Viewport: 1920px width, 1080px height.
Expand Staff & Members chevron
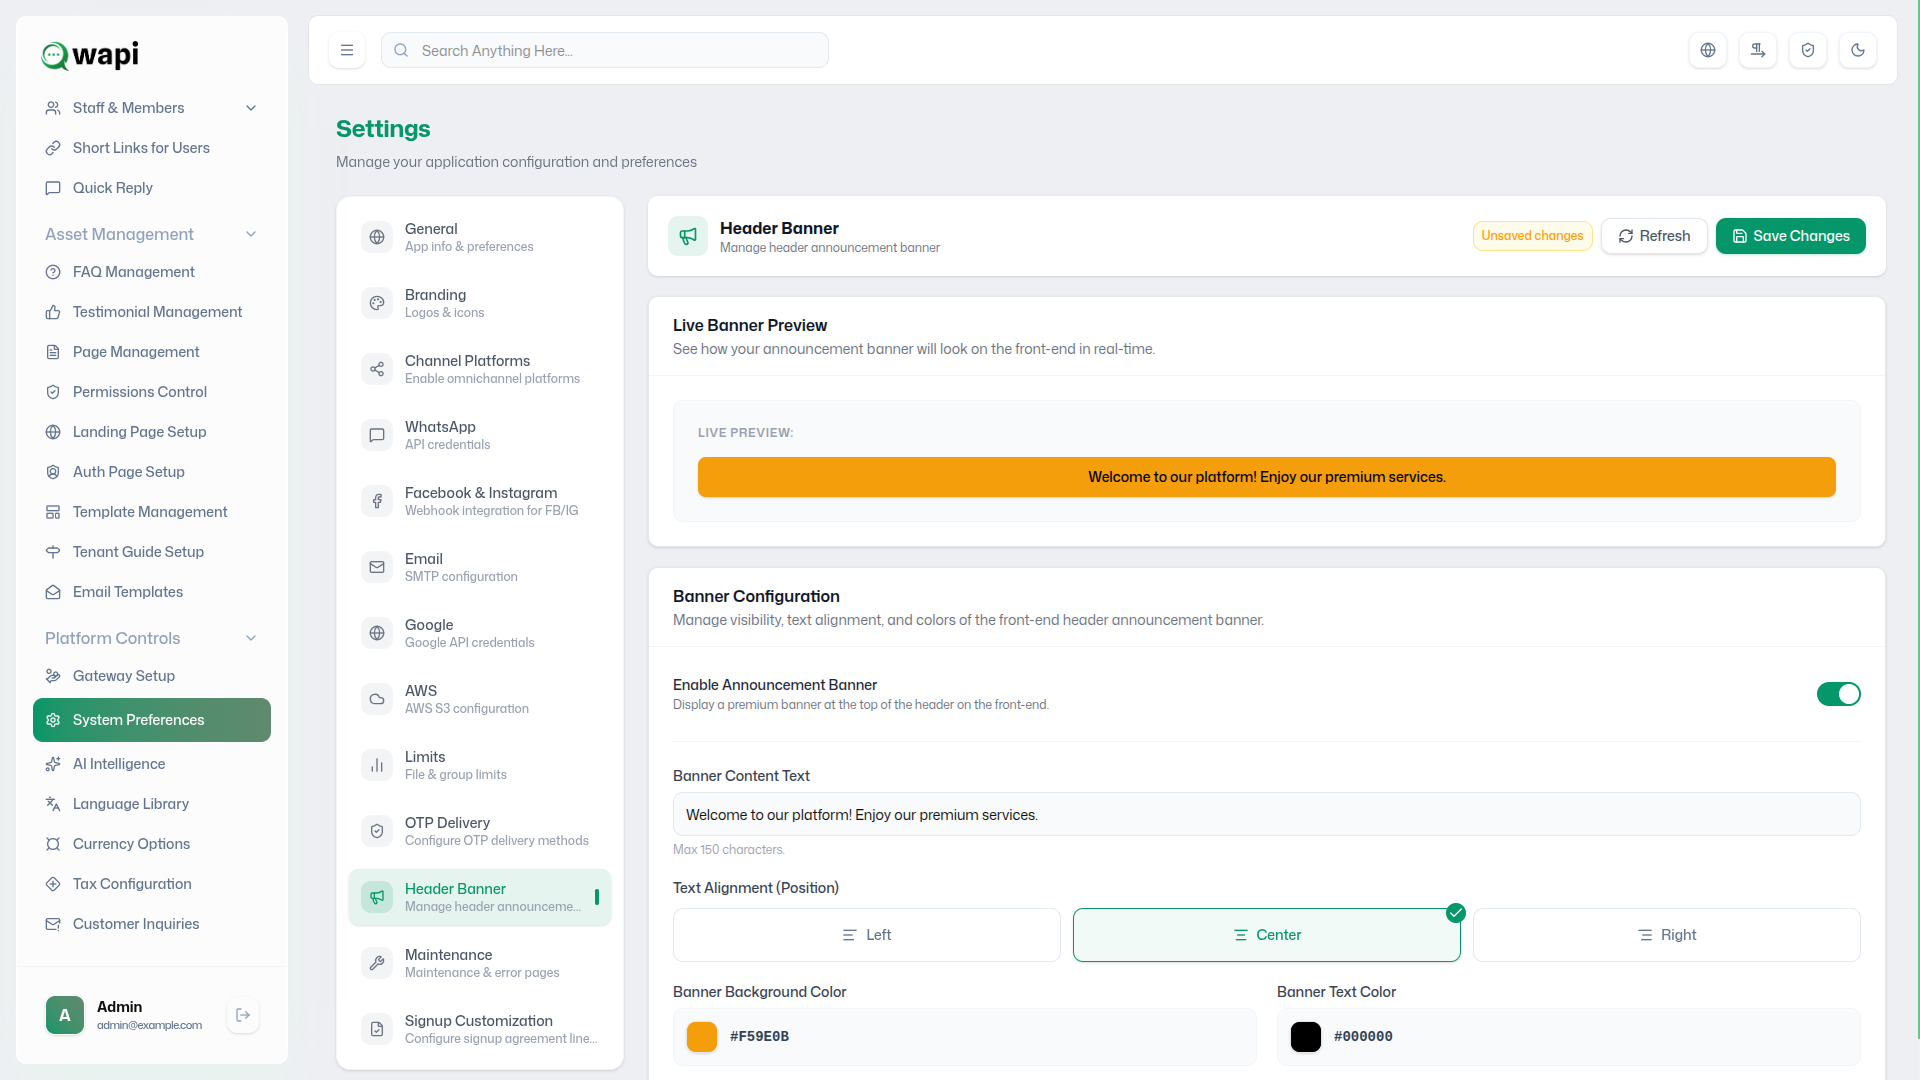(251, 108)
